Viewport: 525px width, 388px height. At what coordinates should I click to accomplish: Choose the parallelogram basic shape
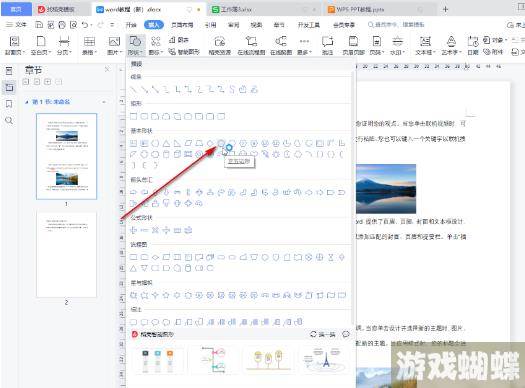pyautogui.click(x=188, y=143)
